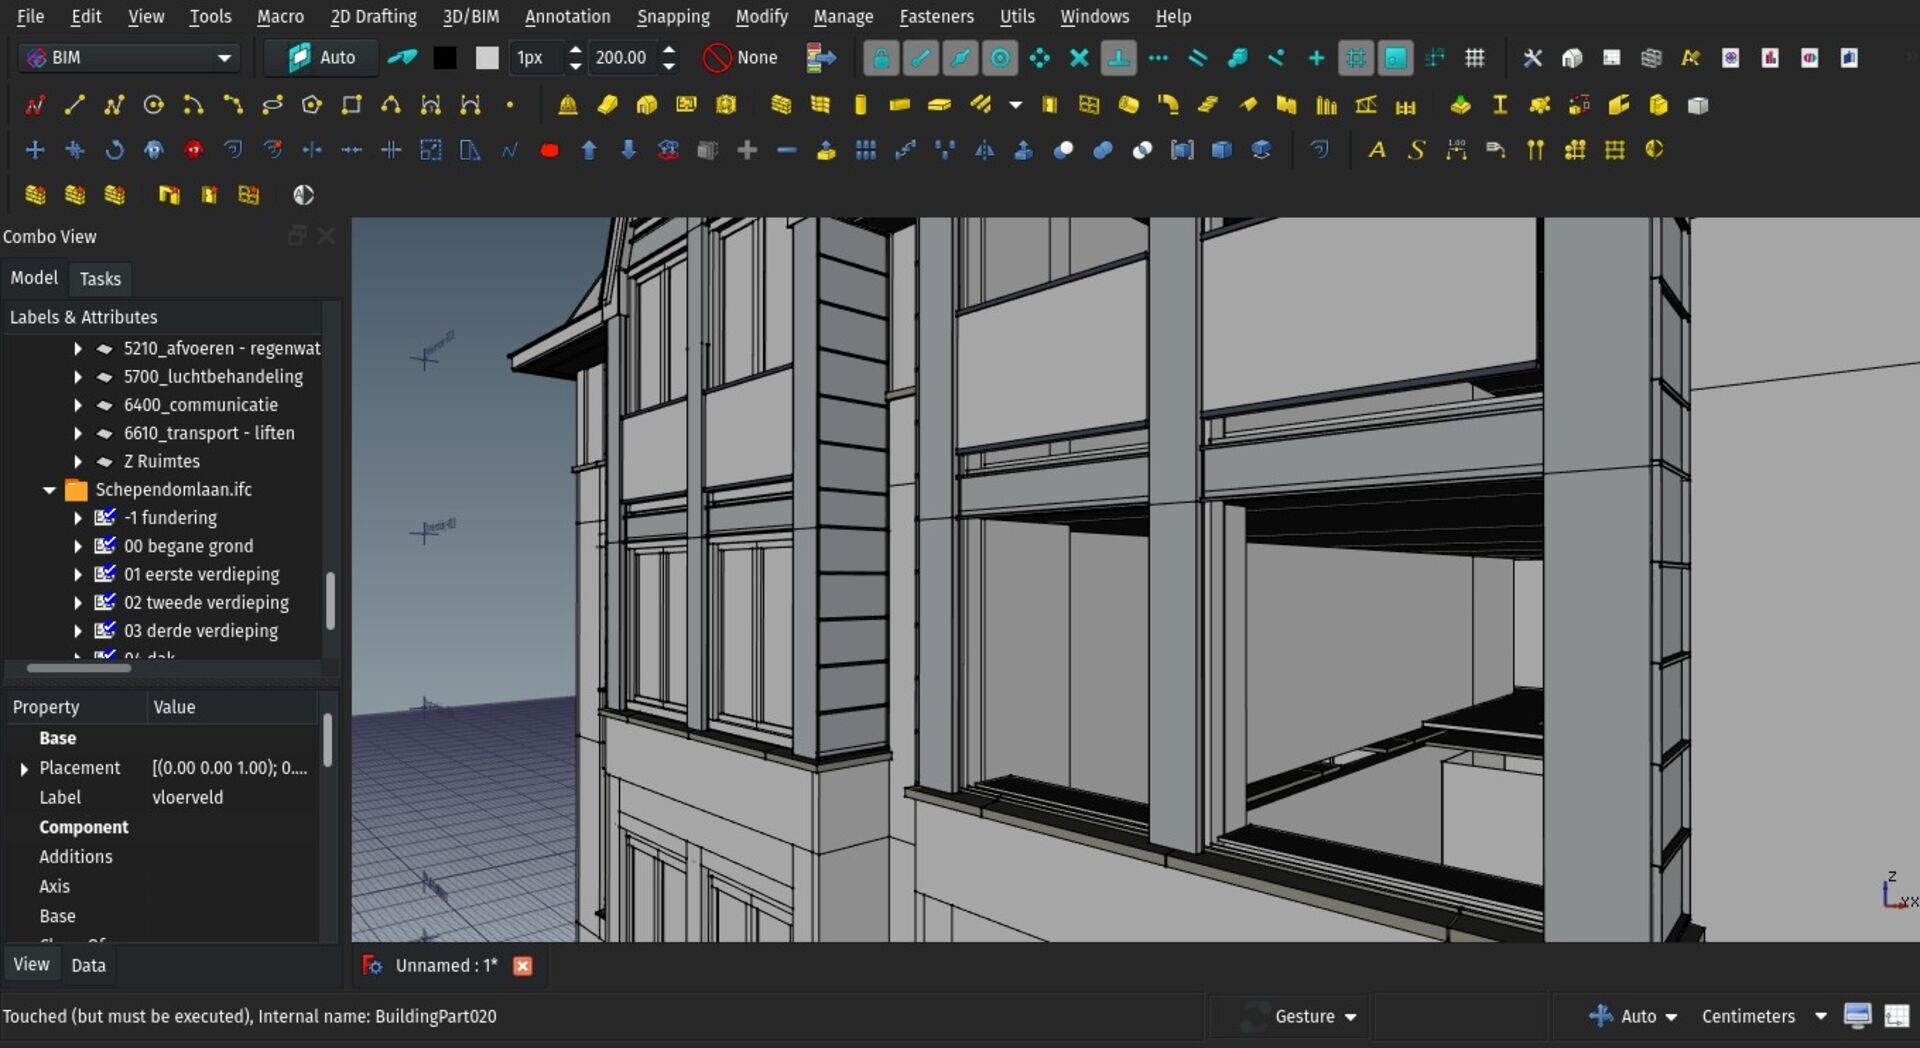Create a Site with the bell-shaped icon
The height and width of the screenshot is (1048, 1920).
(568, 105)
